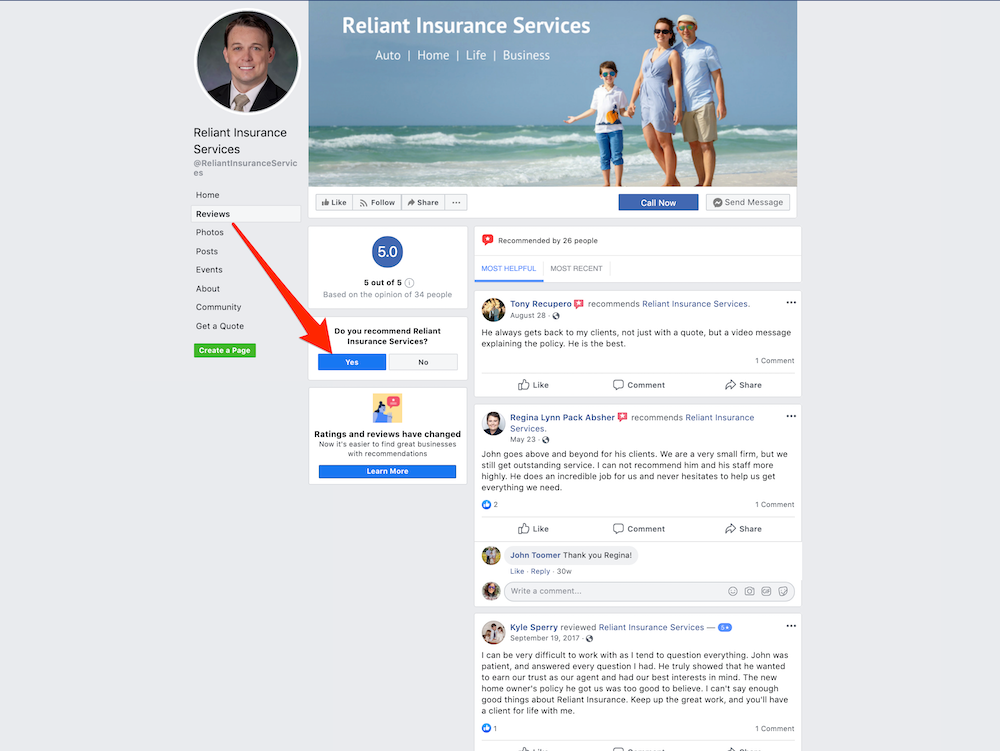Answer No to recommending the business
This screenshot has height=751, width=1000.
(x=423, y=362)
